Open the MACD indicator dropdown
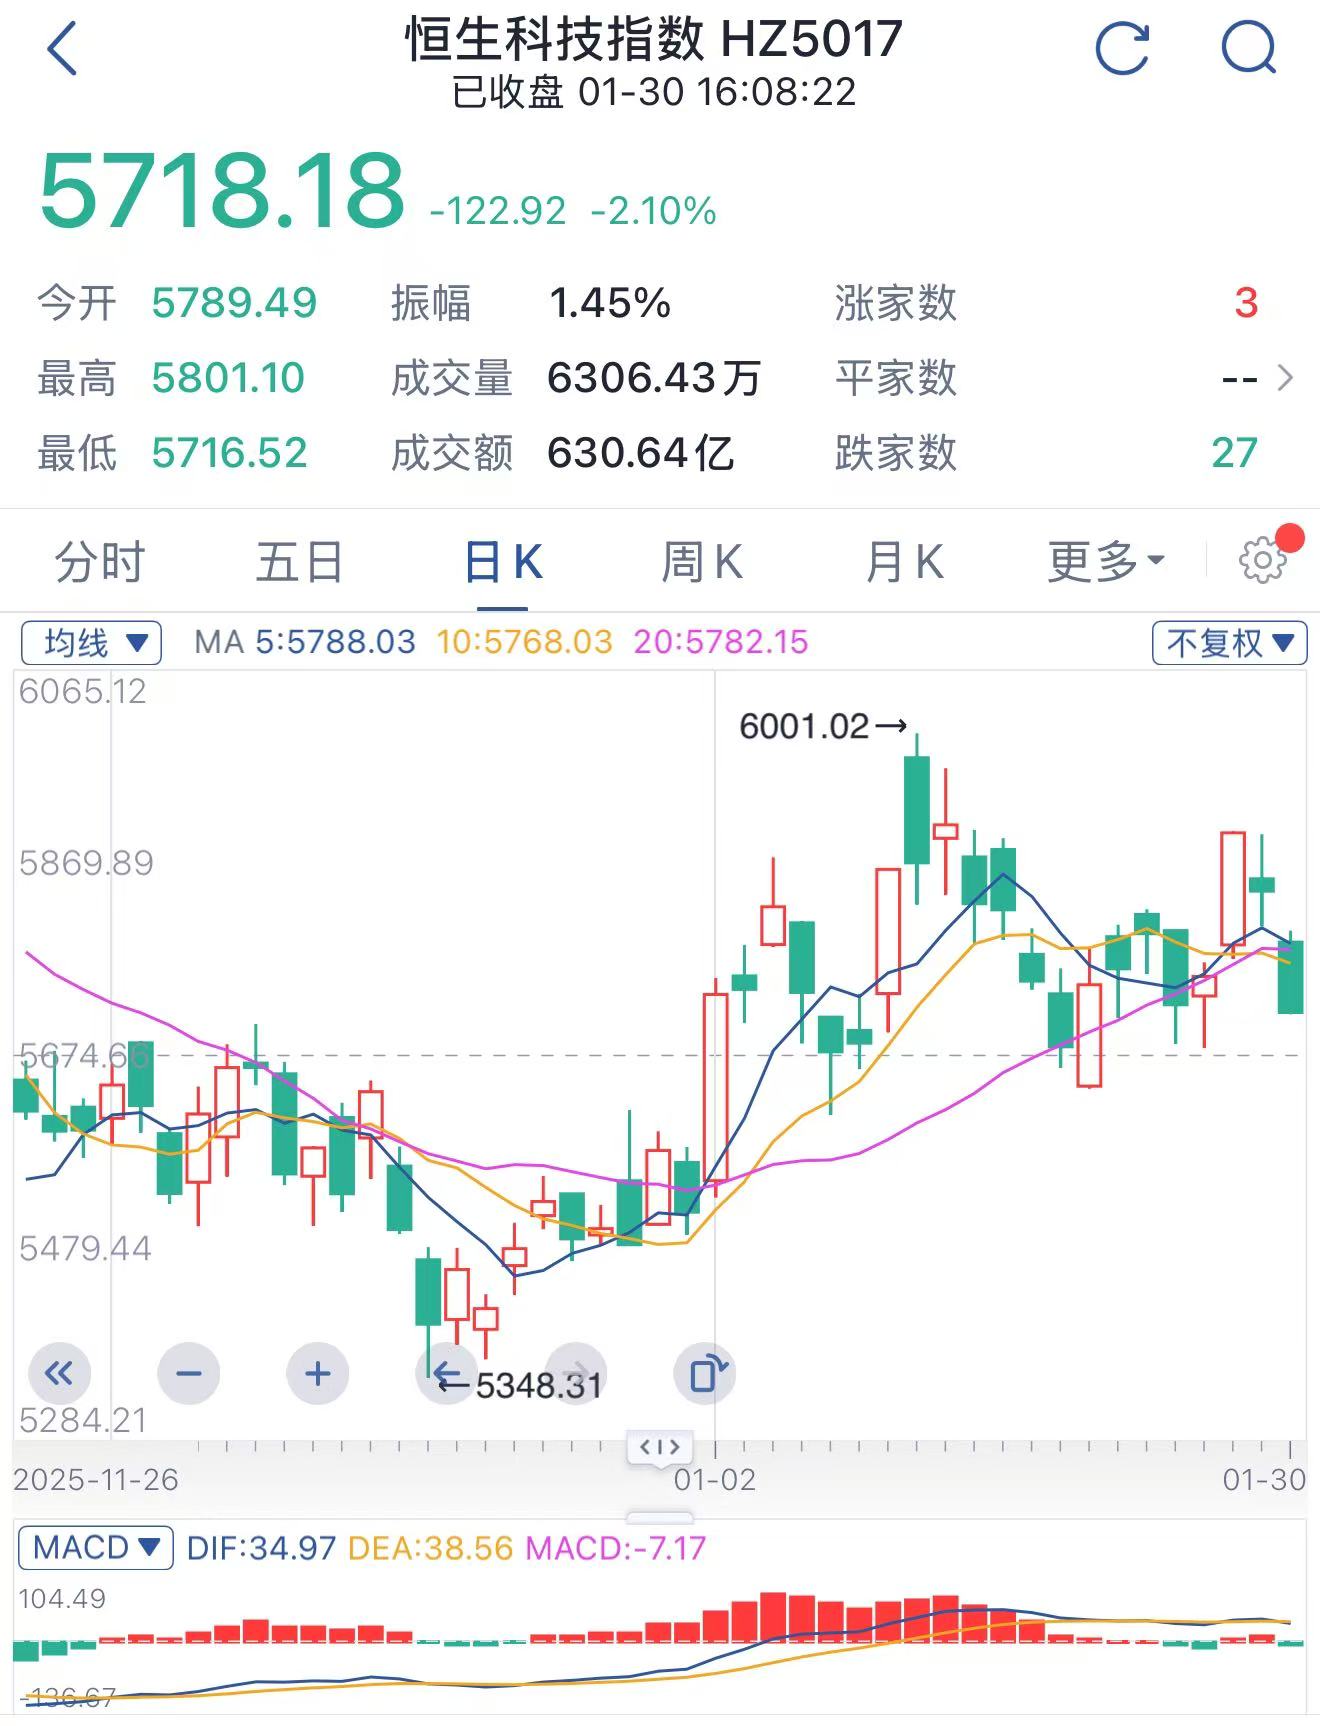This screenshot has width=1320, height=1726. pyautogui.click(x=95, y=1547)
